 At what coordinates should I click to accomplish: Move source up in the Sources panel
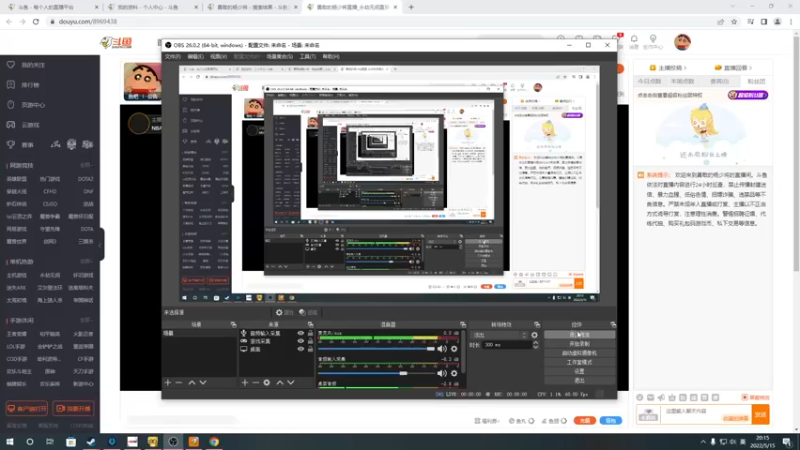[x=280, y=382]
